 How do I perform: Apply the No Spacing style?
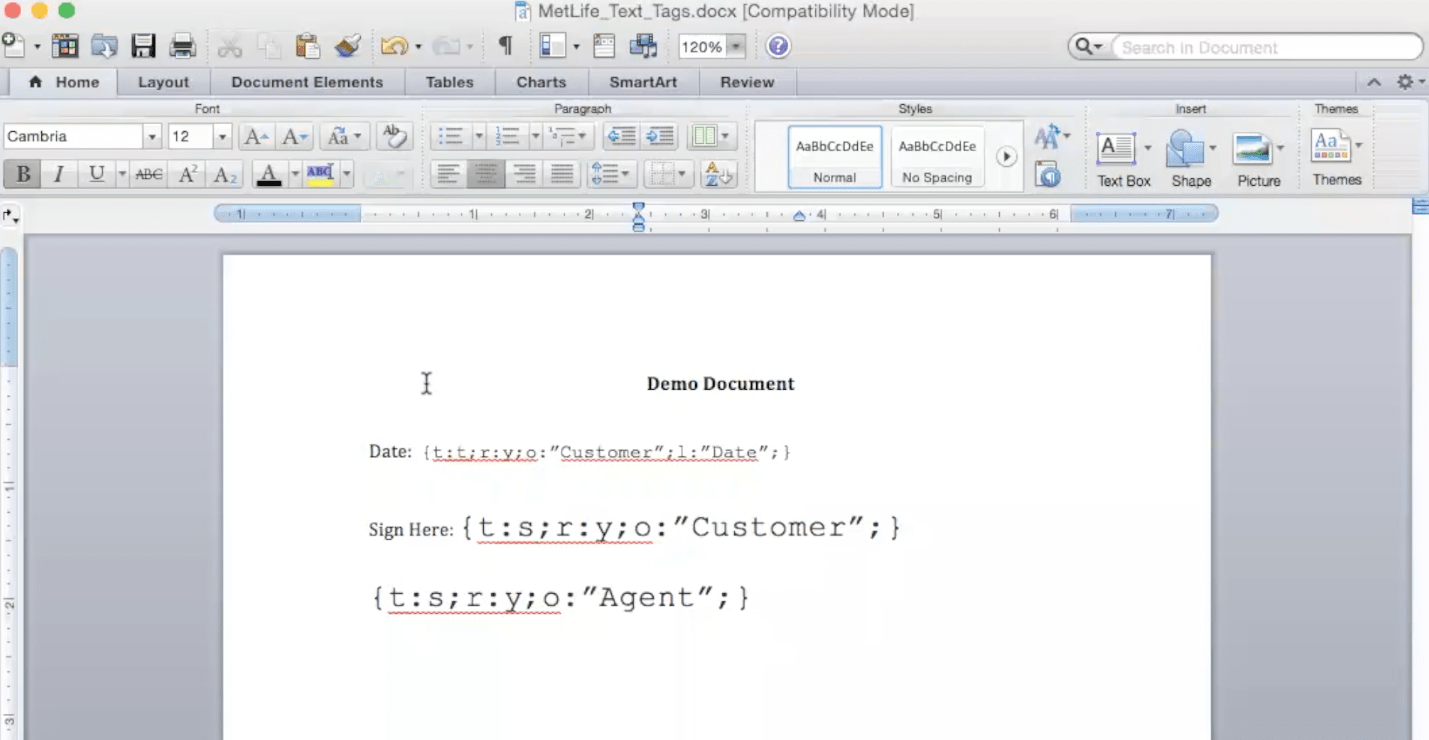937,157
